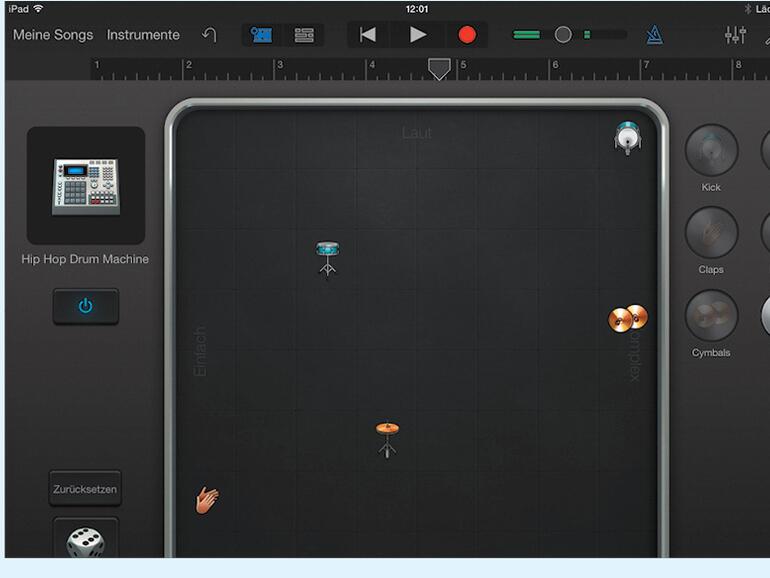Click the Bluetooth status icon

click(x=747, y=9)
